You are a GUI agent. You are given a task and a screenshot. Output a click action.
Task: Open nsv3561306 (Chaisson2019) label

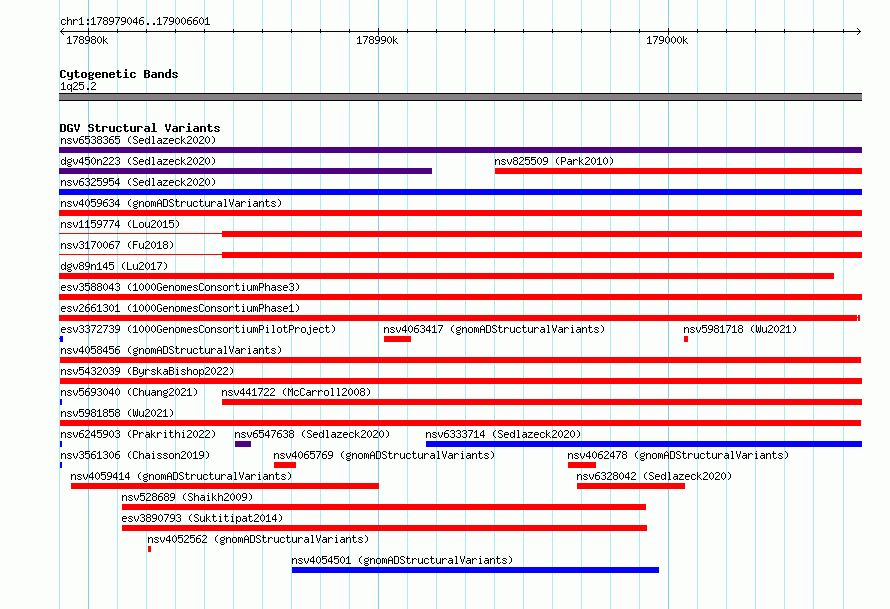tap(135, 455)
